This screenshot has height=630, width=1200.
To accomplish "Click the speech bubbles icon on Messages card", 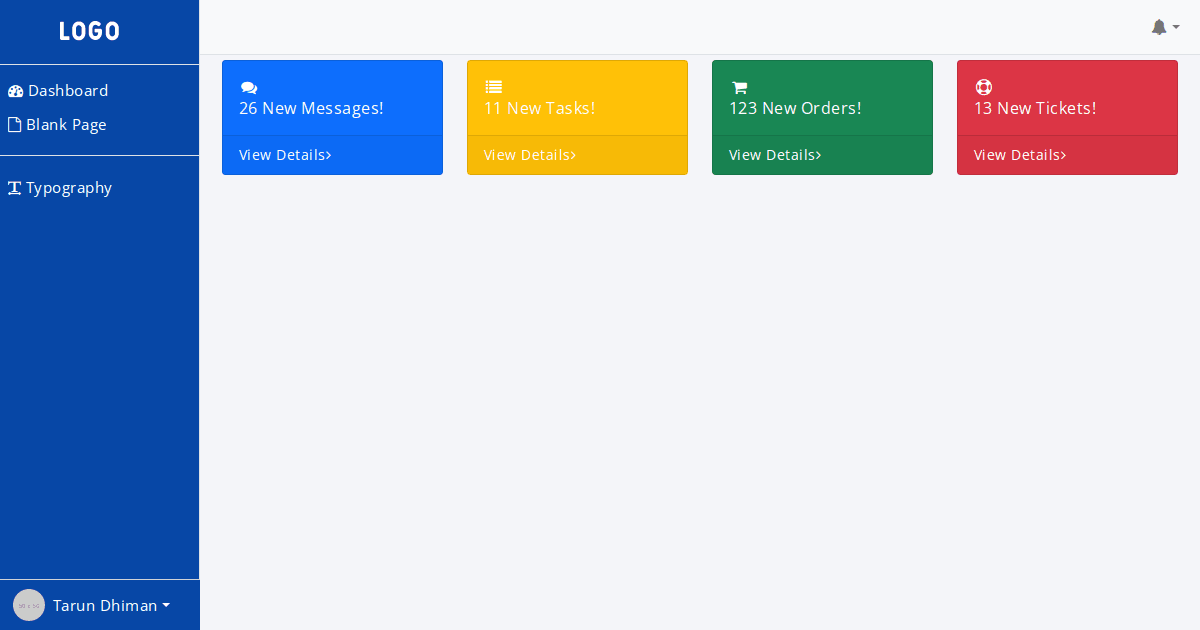I will (249, 88).
